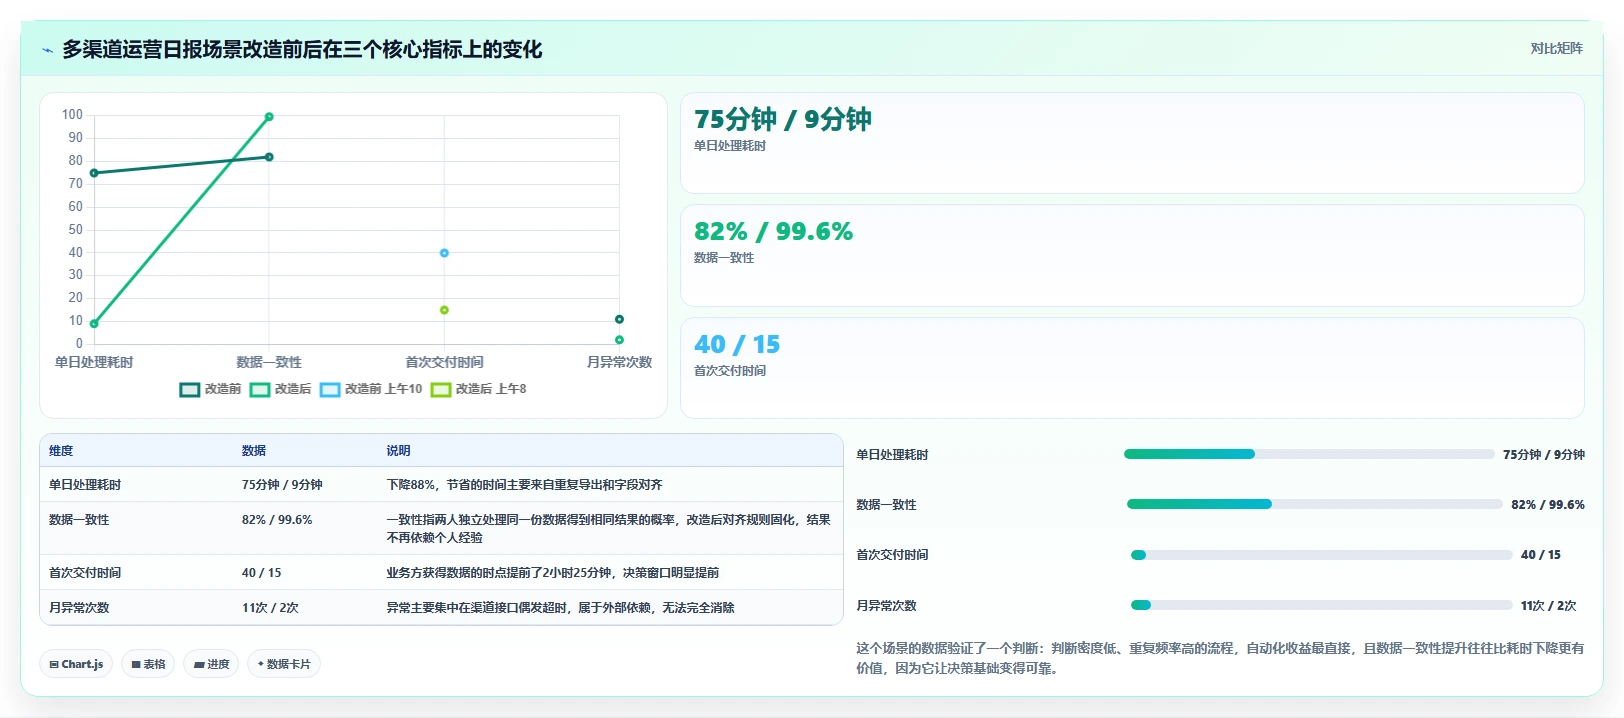Image resolution: width=1624 pixels, height=718 pixels.
Task: Click the 单日处理耗时 progress bar
Action: tap(1309, 454)
